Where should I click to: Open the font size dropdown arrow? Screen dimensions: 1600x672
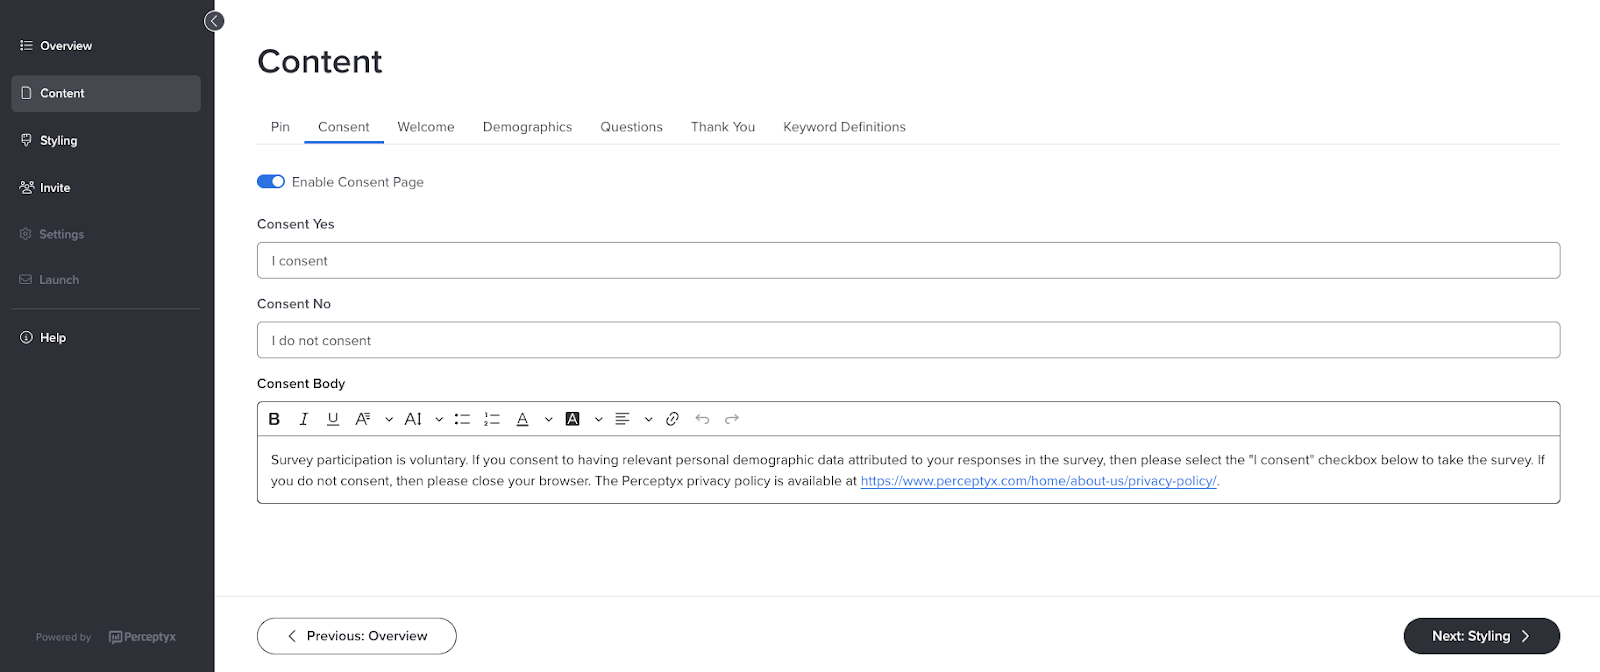tap(439, 419)
